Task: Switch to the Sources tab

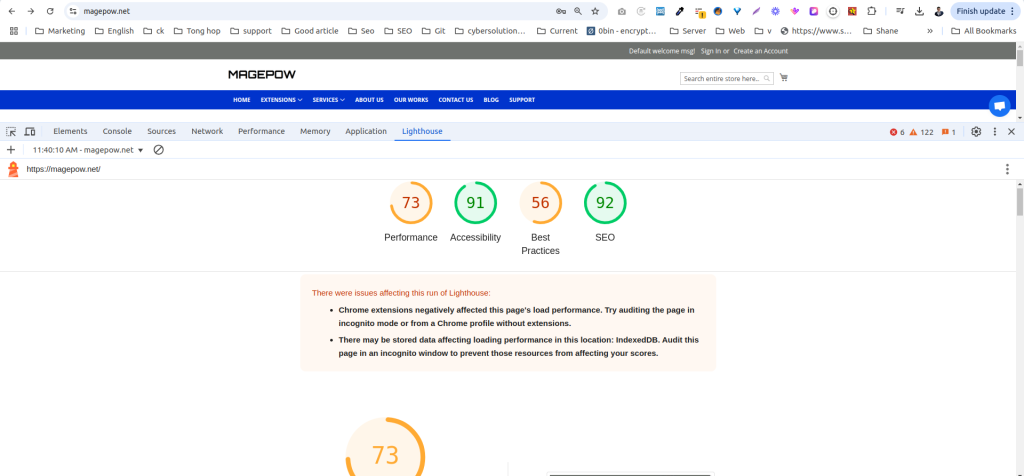Action: point(161,131)
